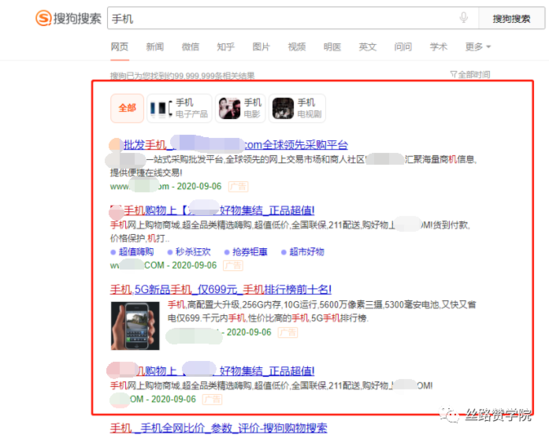549x439 pixels.
Task: Switch to the 知乎 tab
Action: point(225,47)
